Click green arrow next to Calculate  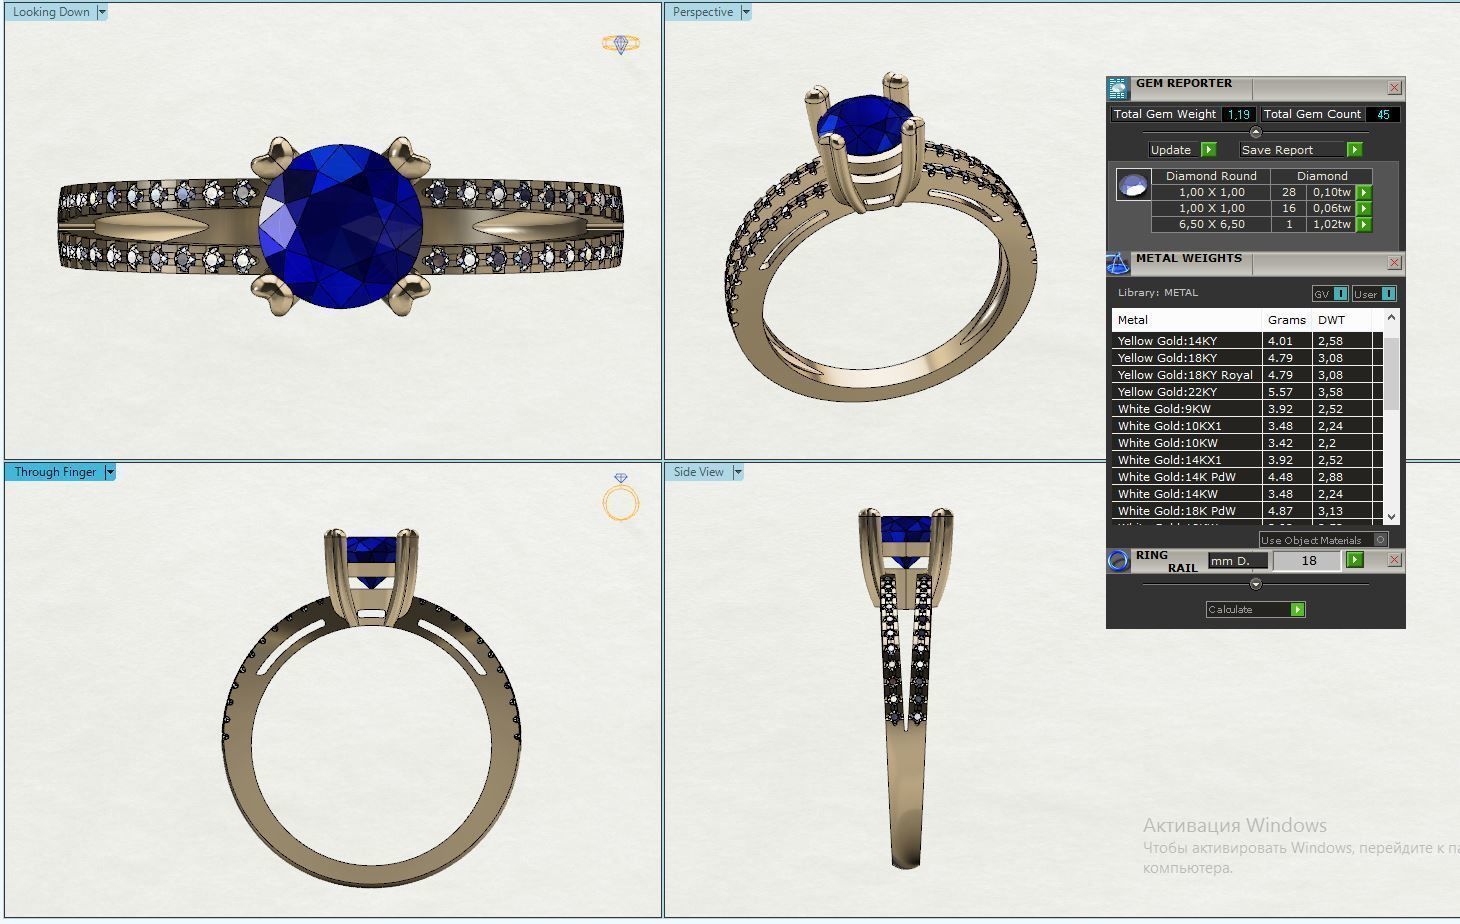1297,609
